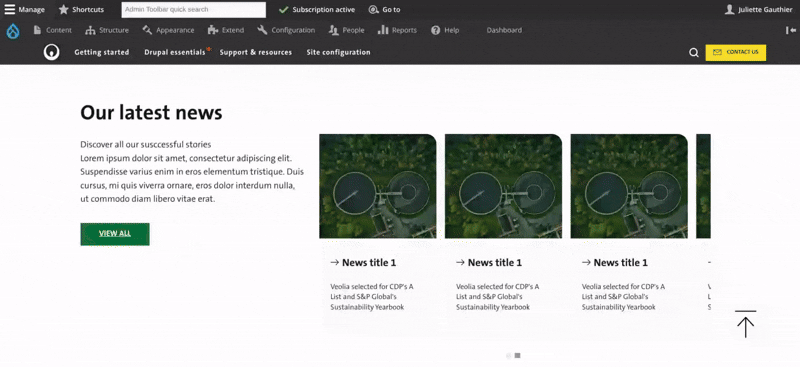This screenshot has width=800, height=367.
Task: Open the third news card image
Action: (629, 186)
